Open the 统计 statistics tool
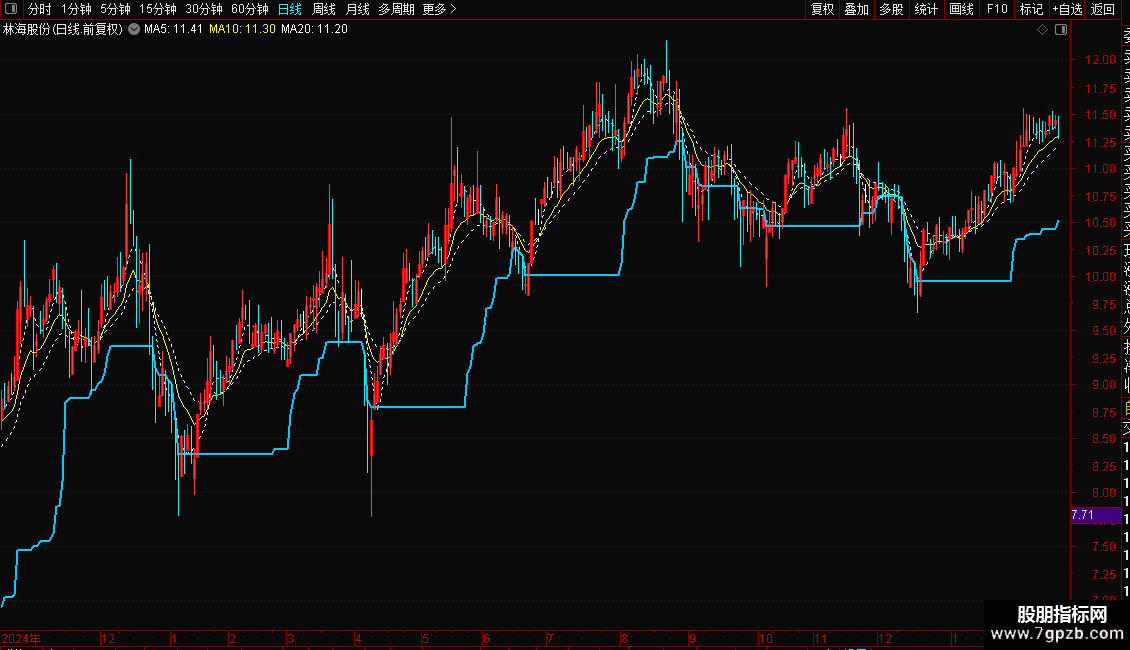 point(926,9)
